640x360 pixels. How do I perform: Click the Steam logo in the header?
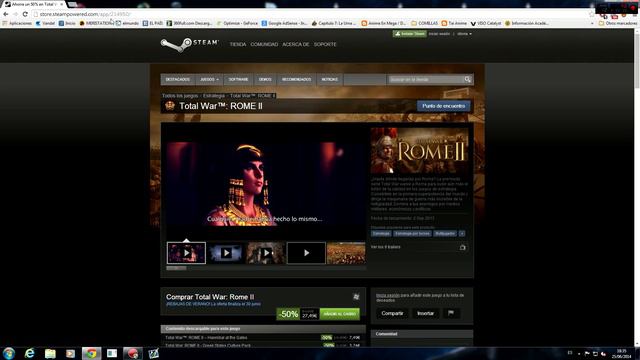click(x=189, y=44)
